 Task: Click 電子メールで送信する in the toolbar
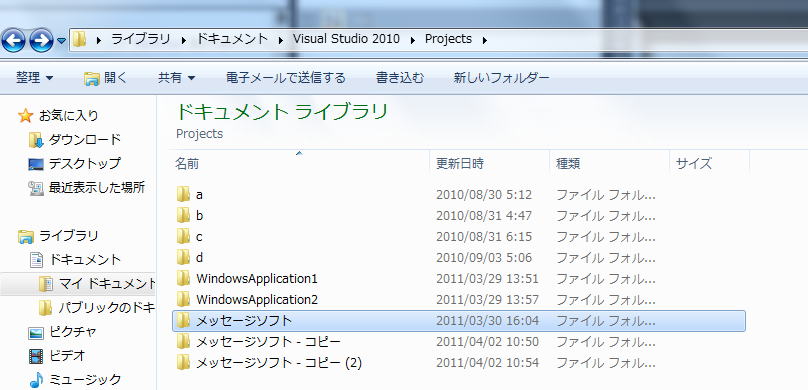point(286,78)
